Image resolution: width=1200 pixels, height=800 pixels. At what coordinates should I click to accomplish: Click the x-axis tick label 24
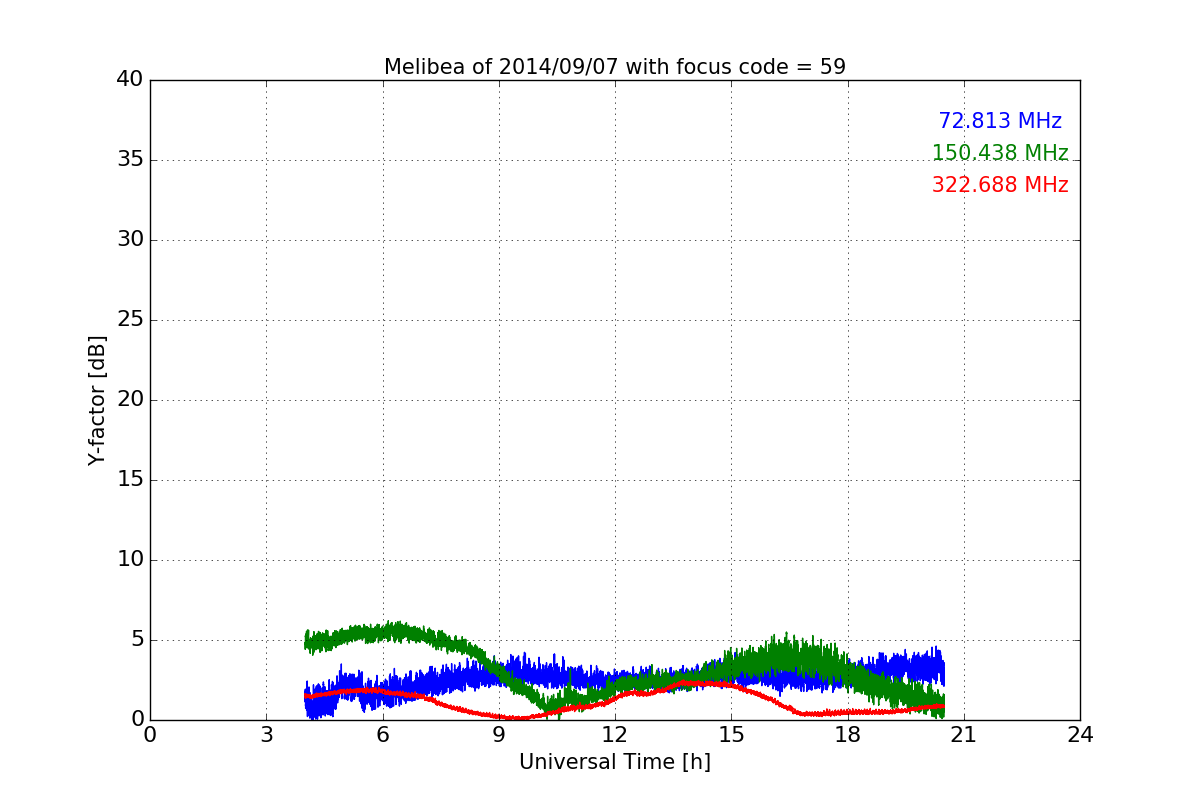(1080, 735)
